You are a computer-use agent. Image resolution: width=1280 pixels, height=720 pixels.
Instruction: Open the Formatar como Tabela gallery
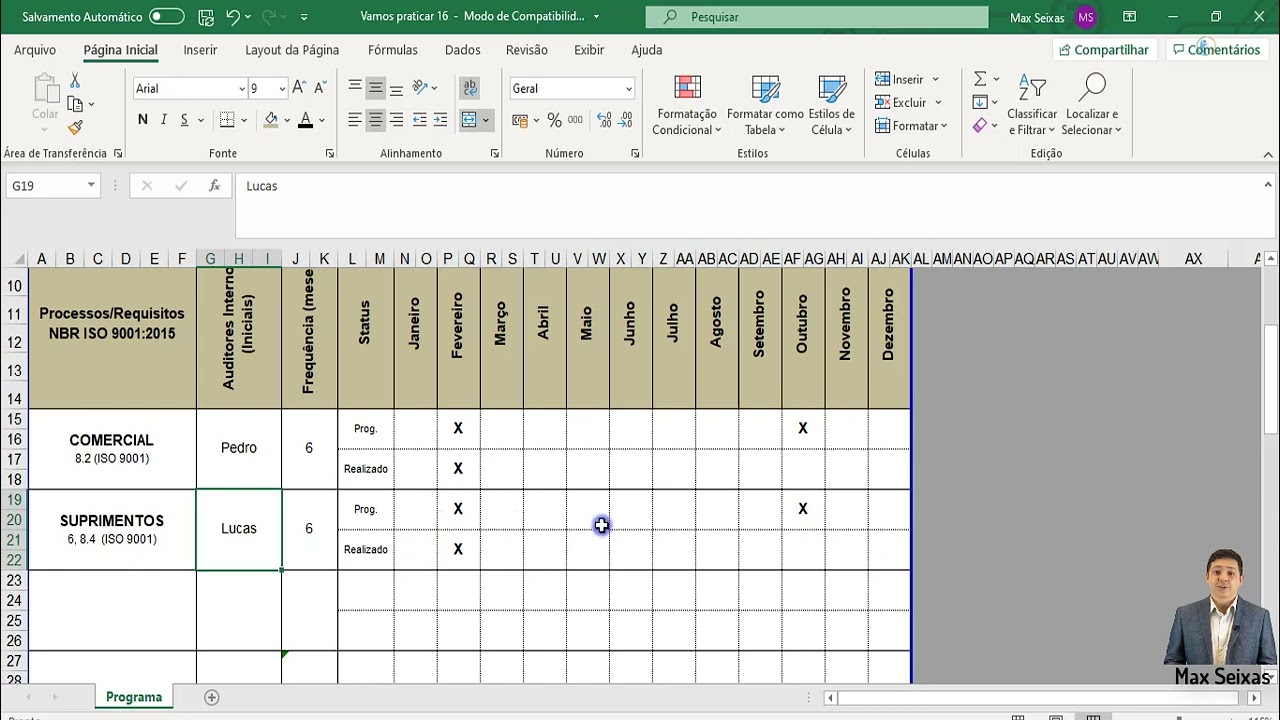(x=765, y=105)
